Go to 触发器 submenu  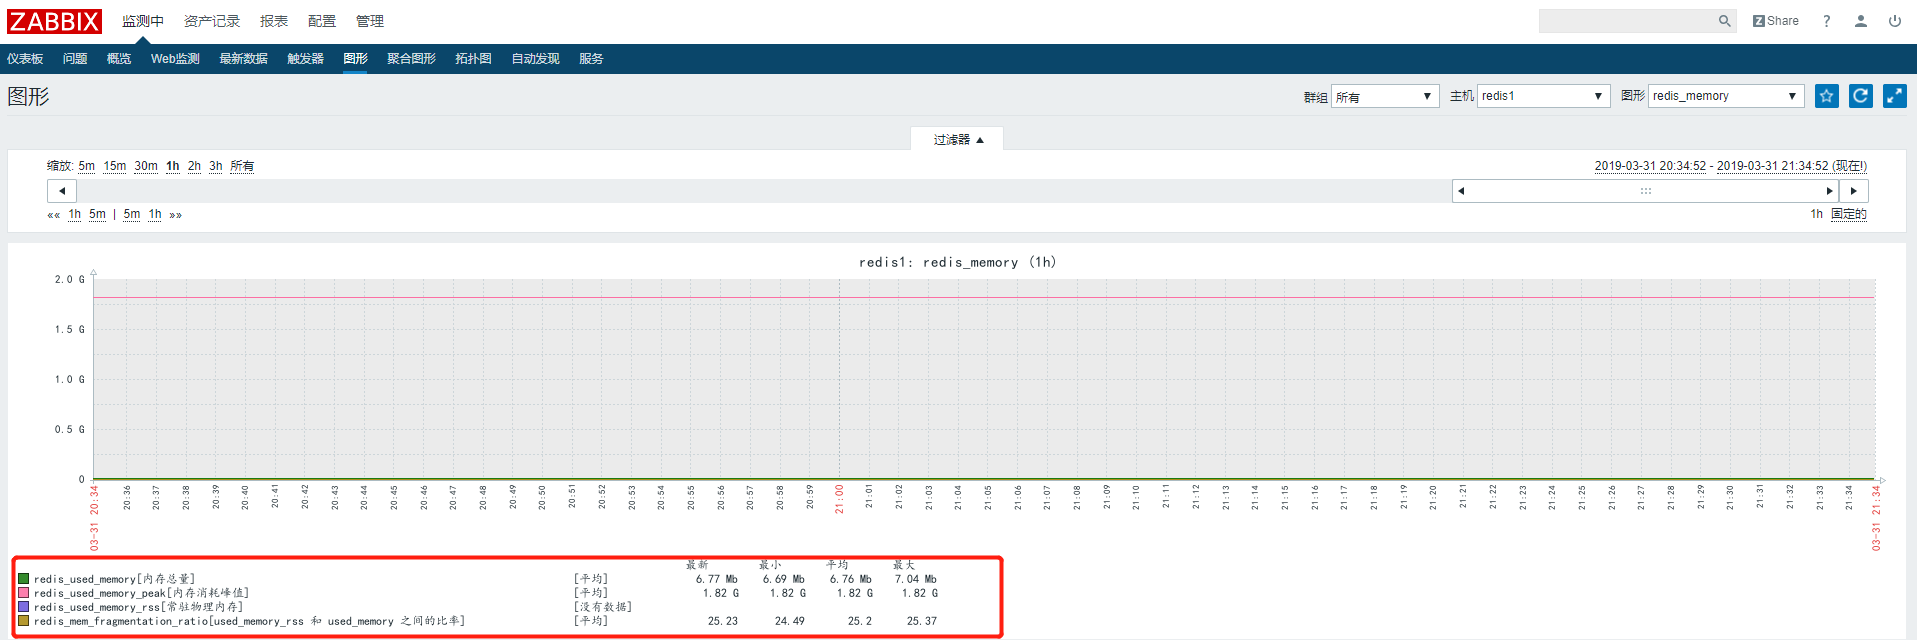click(305, 59)
